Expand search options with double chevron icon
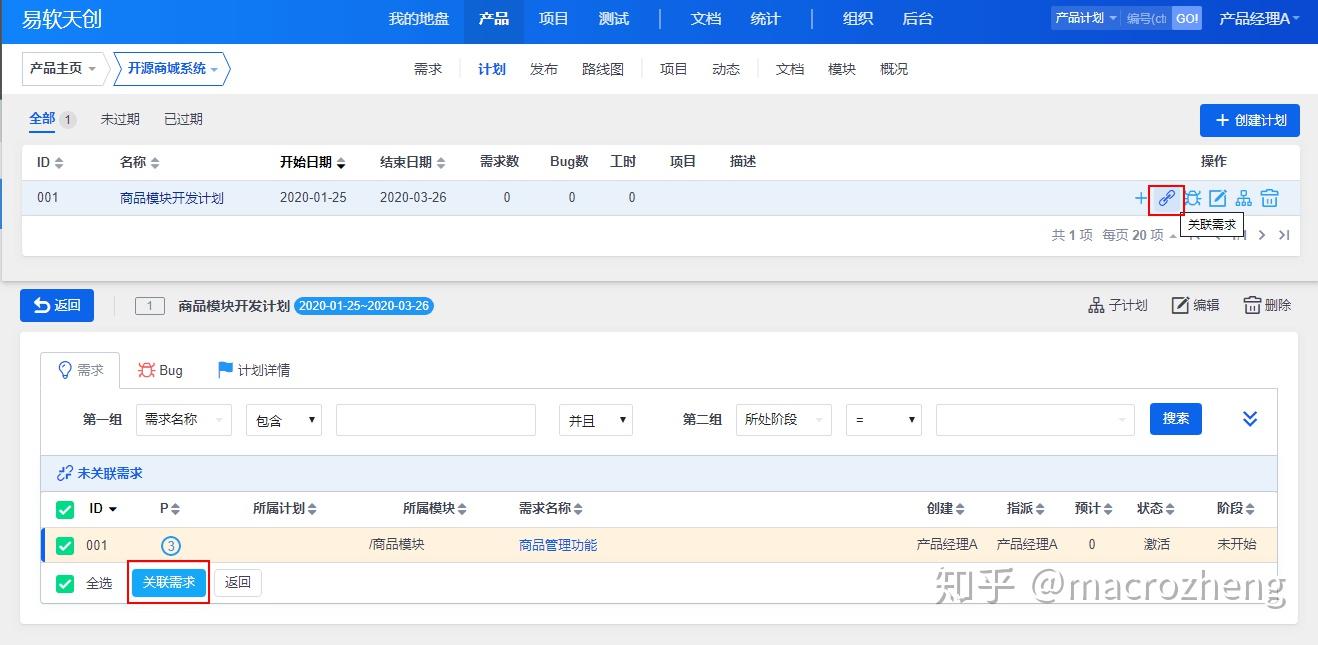 pyautogui.click(x=1250, y=419)
